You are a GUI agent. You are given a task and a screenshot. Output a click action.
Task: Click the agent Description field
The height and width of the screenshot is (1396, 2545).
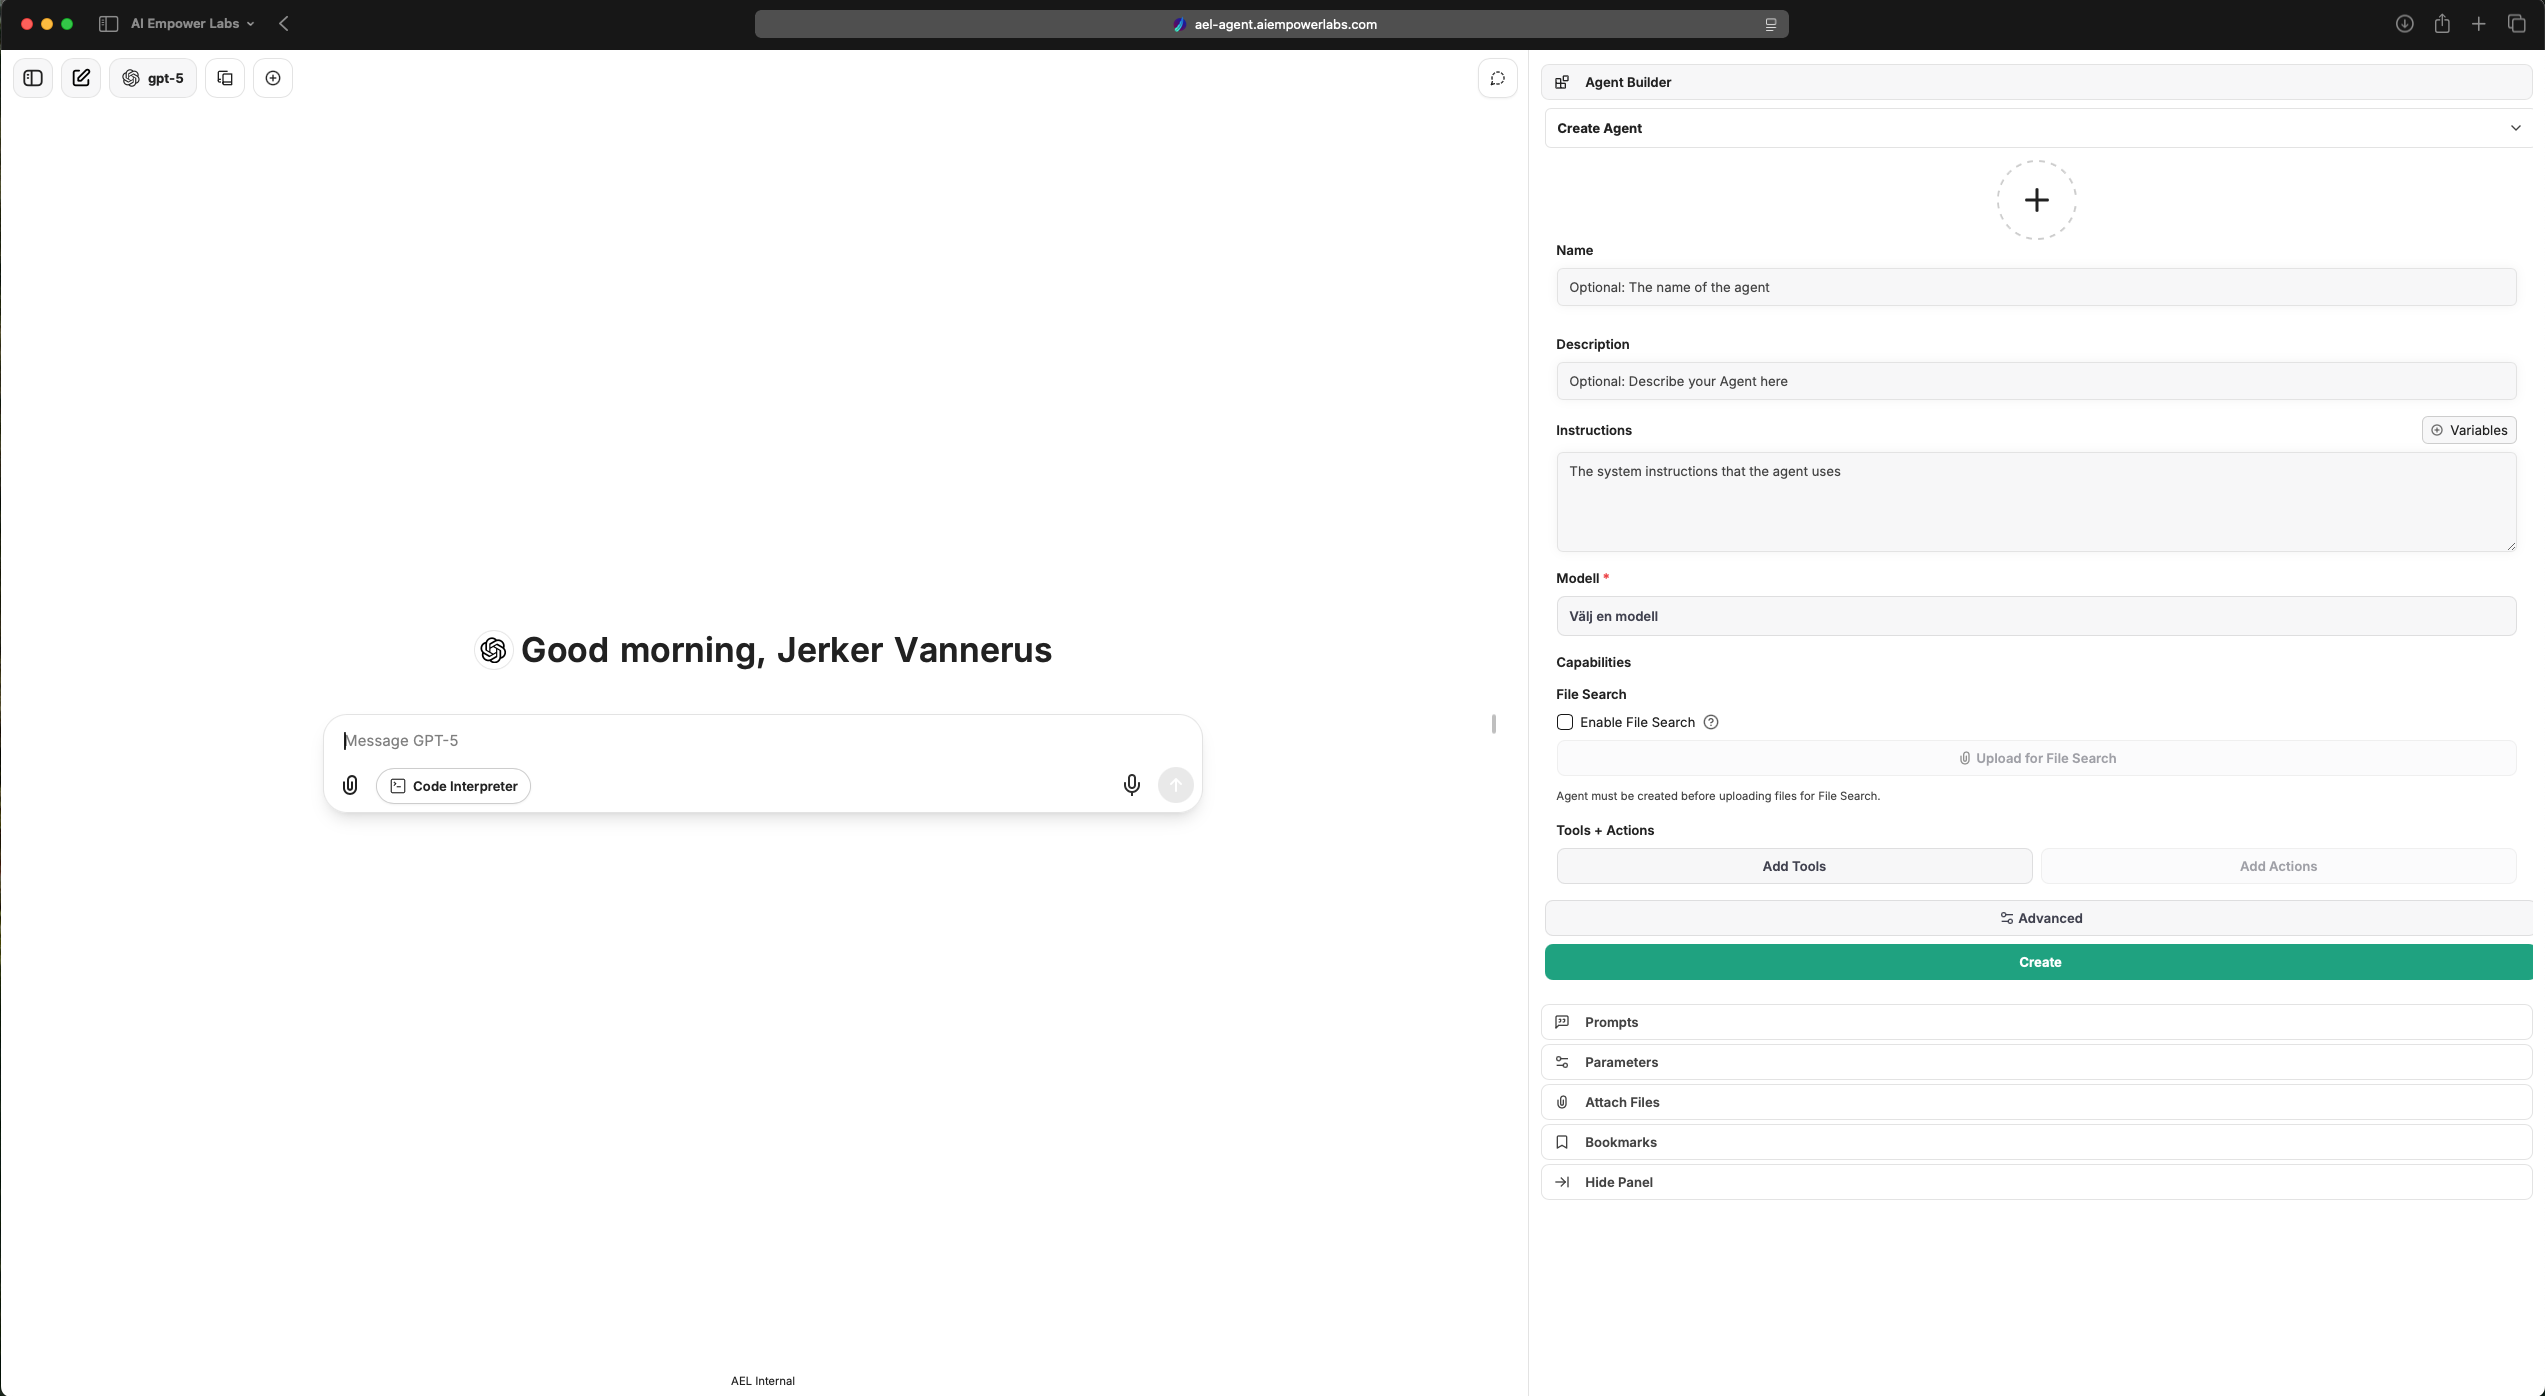point(2036,381)
